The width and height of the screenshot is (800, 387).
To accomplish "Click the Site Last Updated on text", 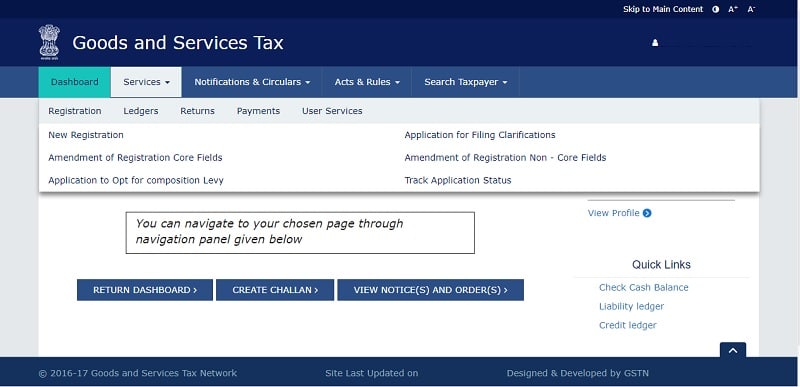I will 371,373.
